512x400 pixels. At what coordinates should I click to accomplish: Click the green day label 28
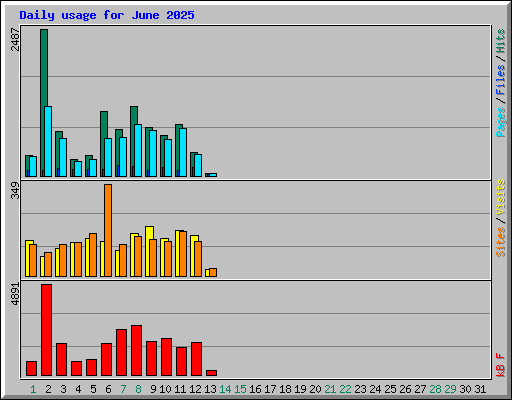point(435,389)
